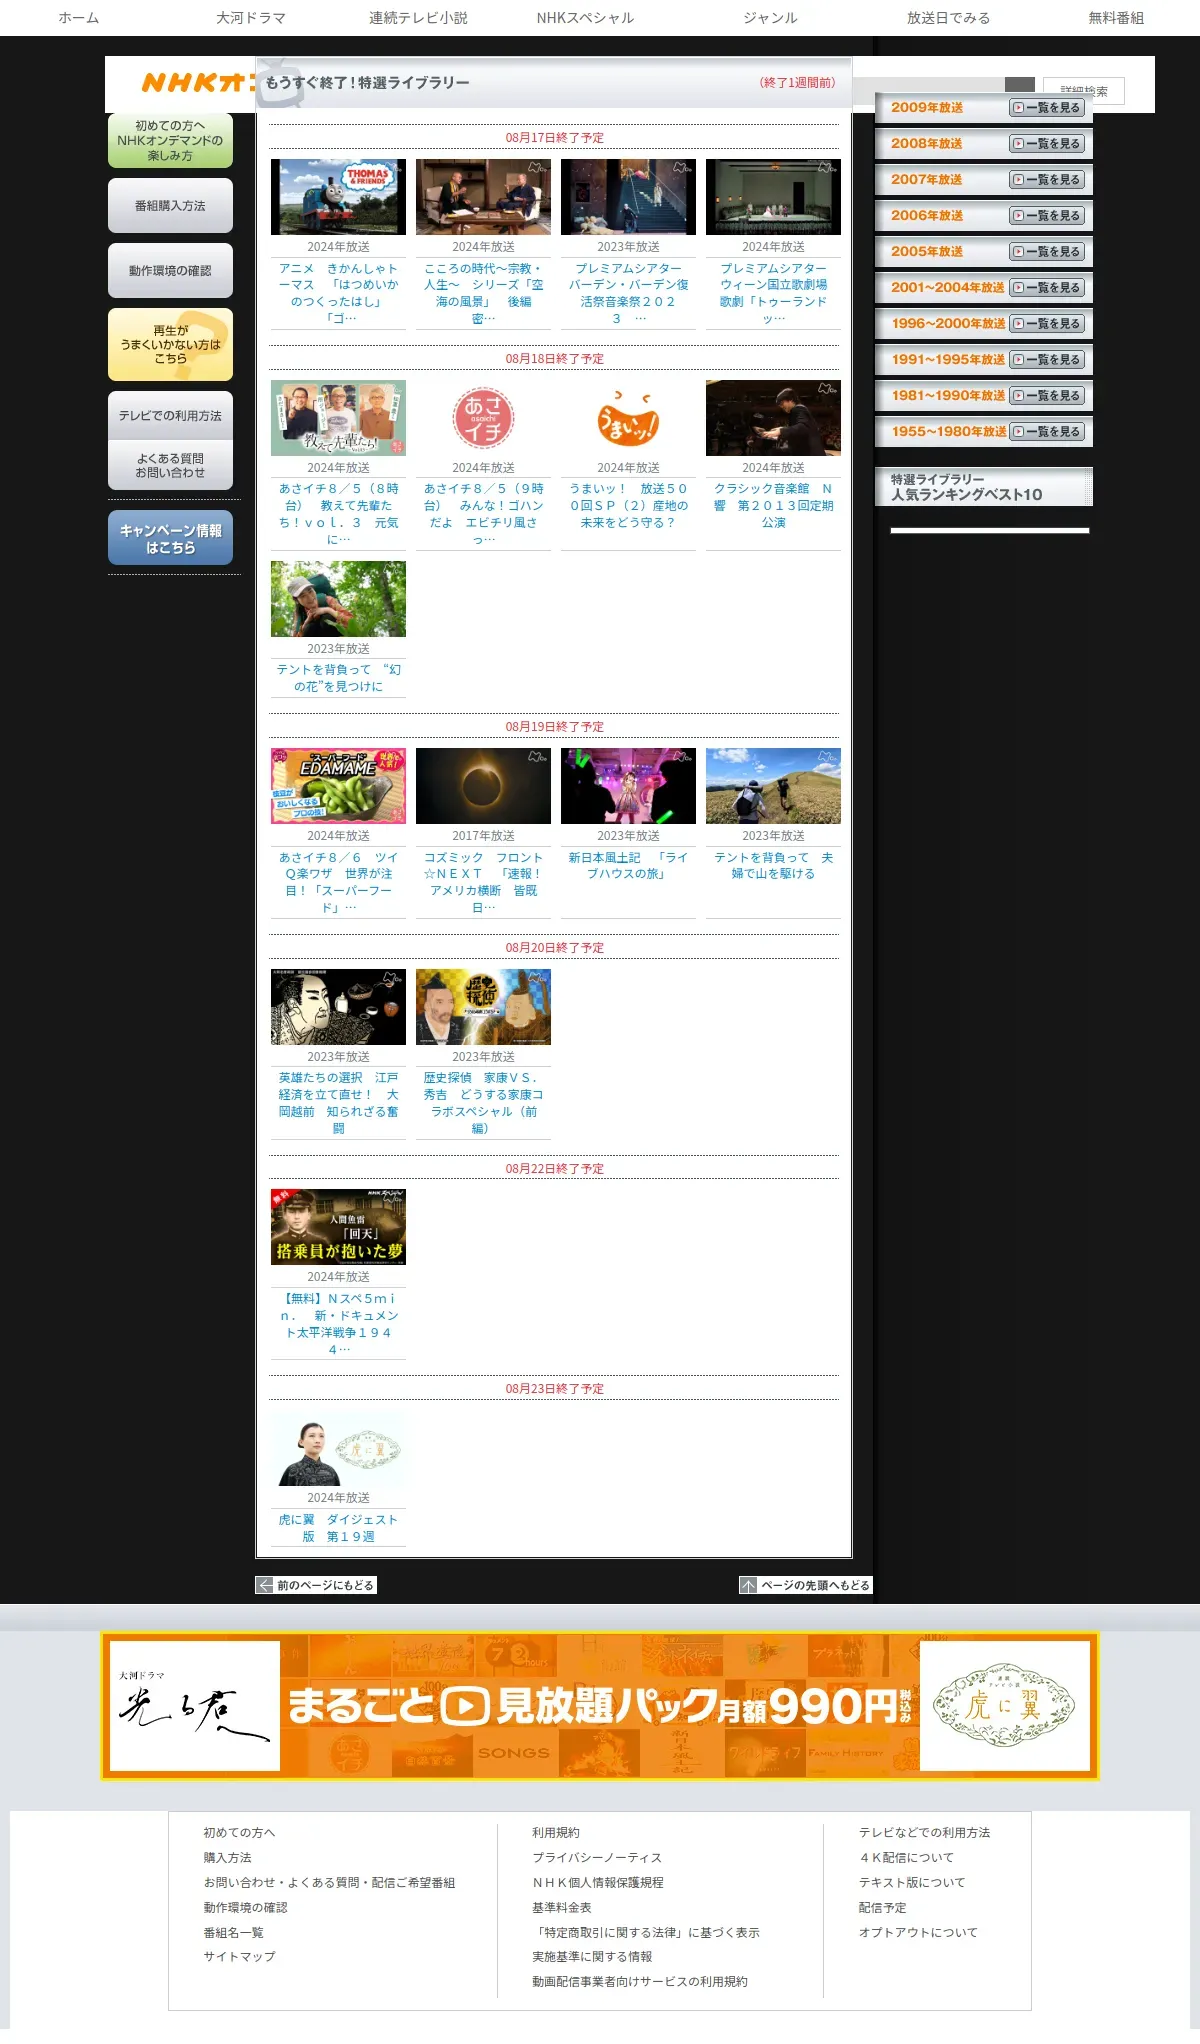View the list for 1991~1995年放送
The height and width of the screenshot is (2044, 1200).
click(1047, 360)
